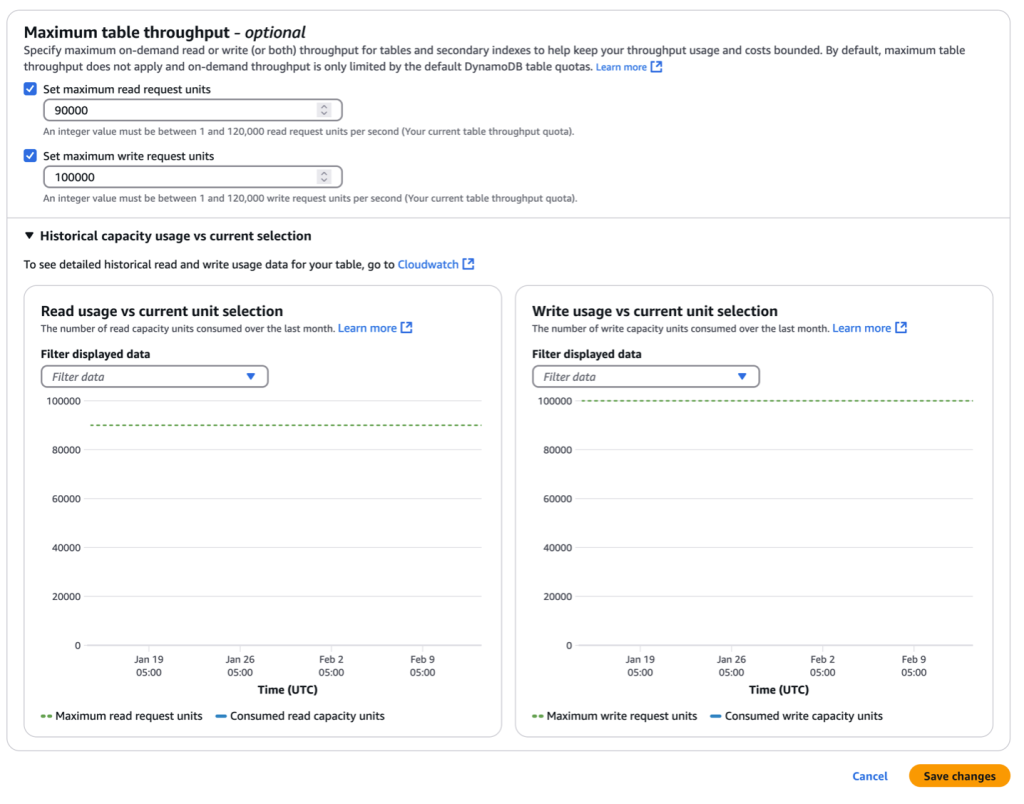The width and height of the screenshot is (1024, 804).
Task: Click external link icon in Write usage panel
Action: click(x=901, y=328)
